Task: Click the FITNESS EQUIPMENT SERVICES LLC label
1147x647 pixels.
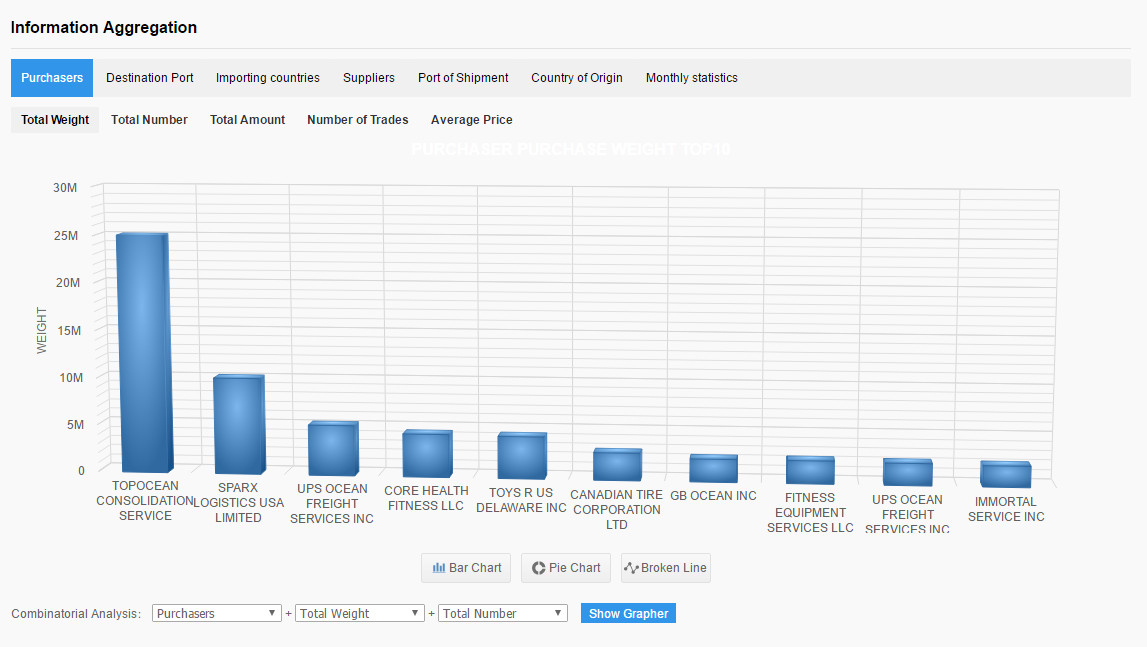Action: point(810,512)
